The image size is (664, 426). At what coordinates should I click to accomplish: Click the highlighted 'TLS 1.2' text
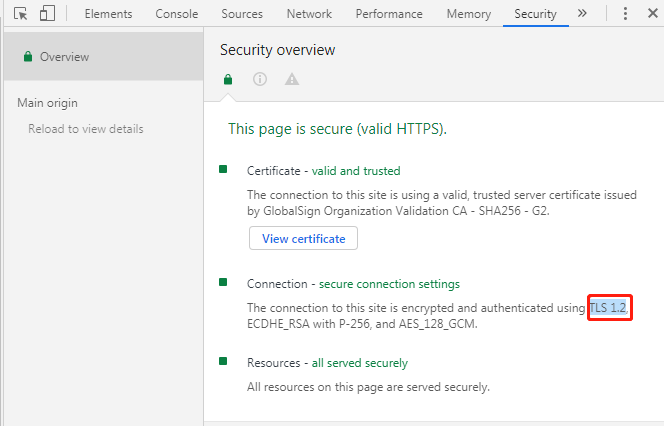click(608, 308)
